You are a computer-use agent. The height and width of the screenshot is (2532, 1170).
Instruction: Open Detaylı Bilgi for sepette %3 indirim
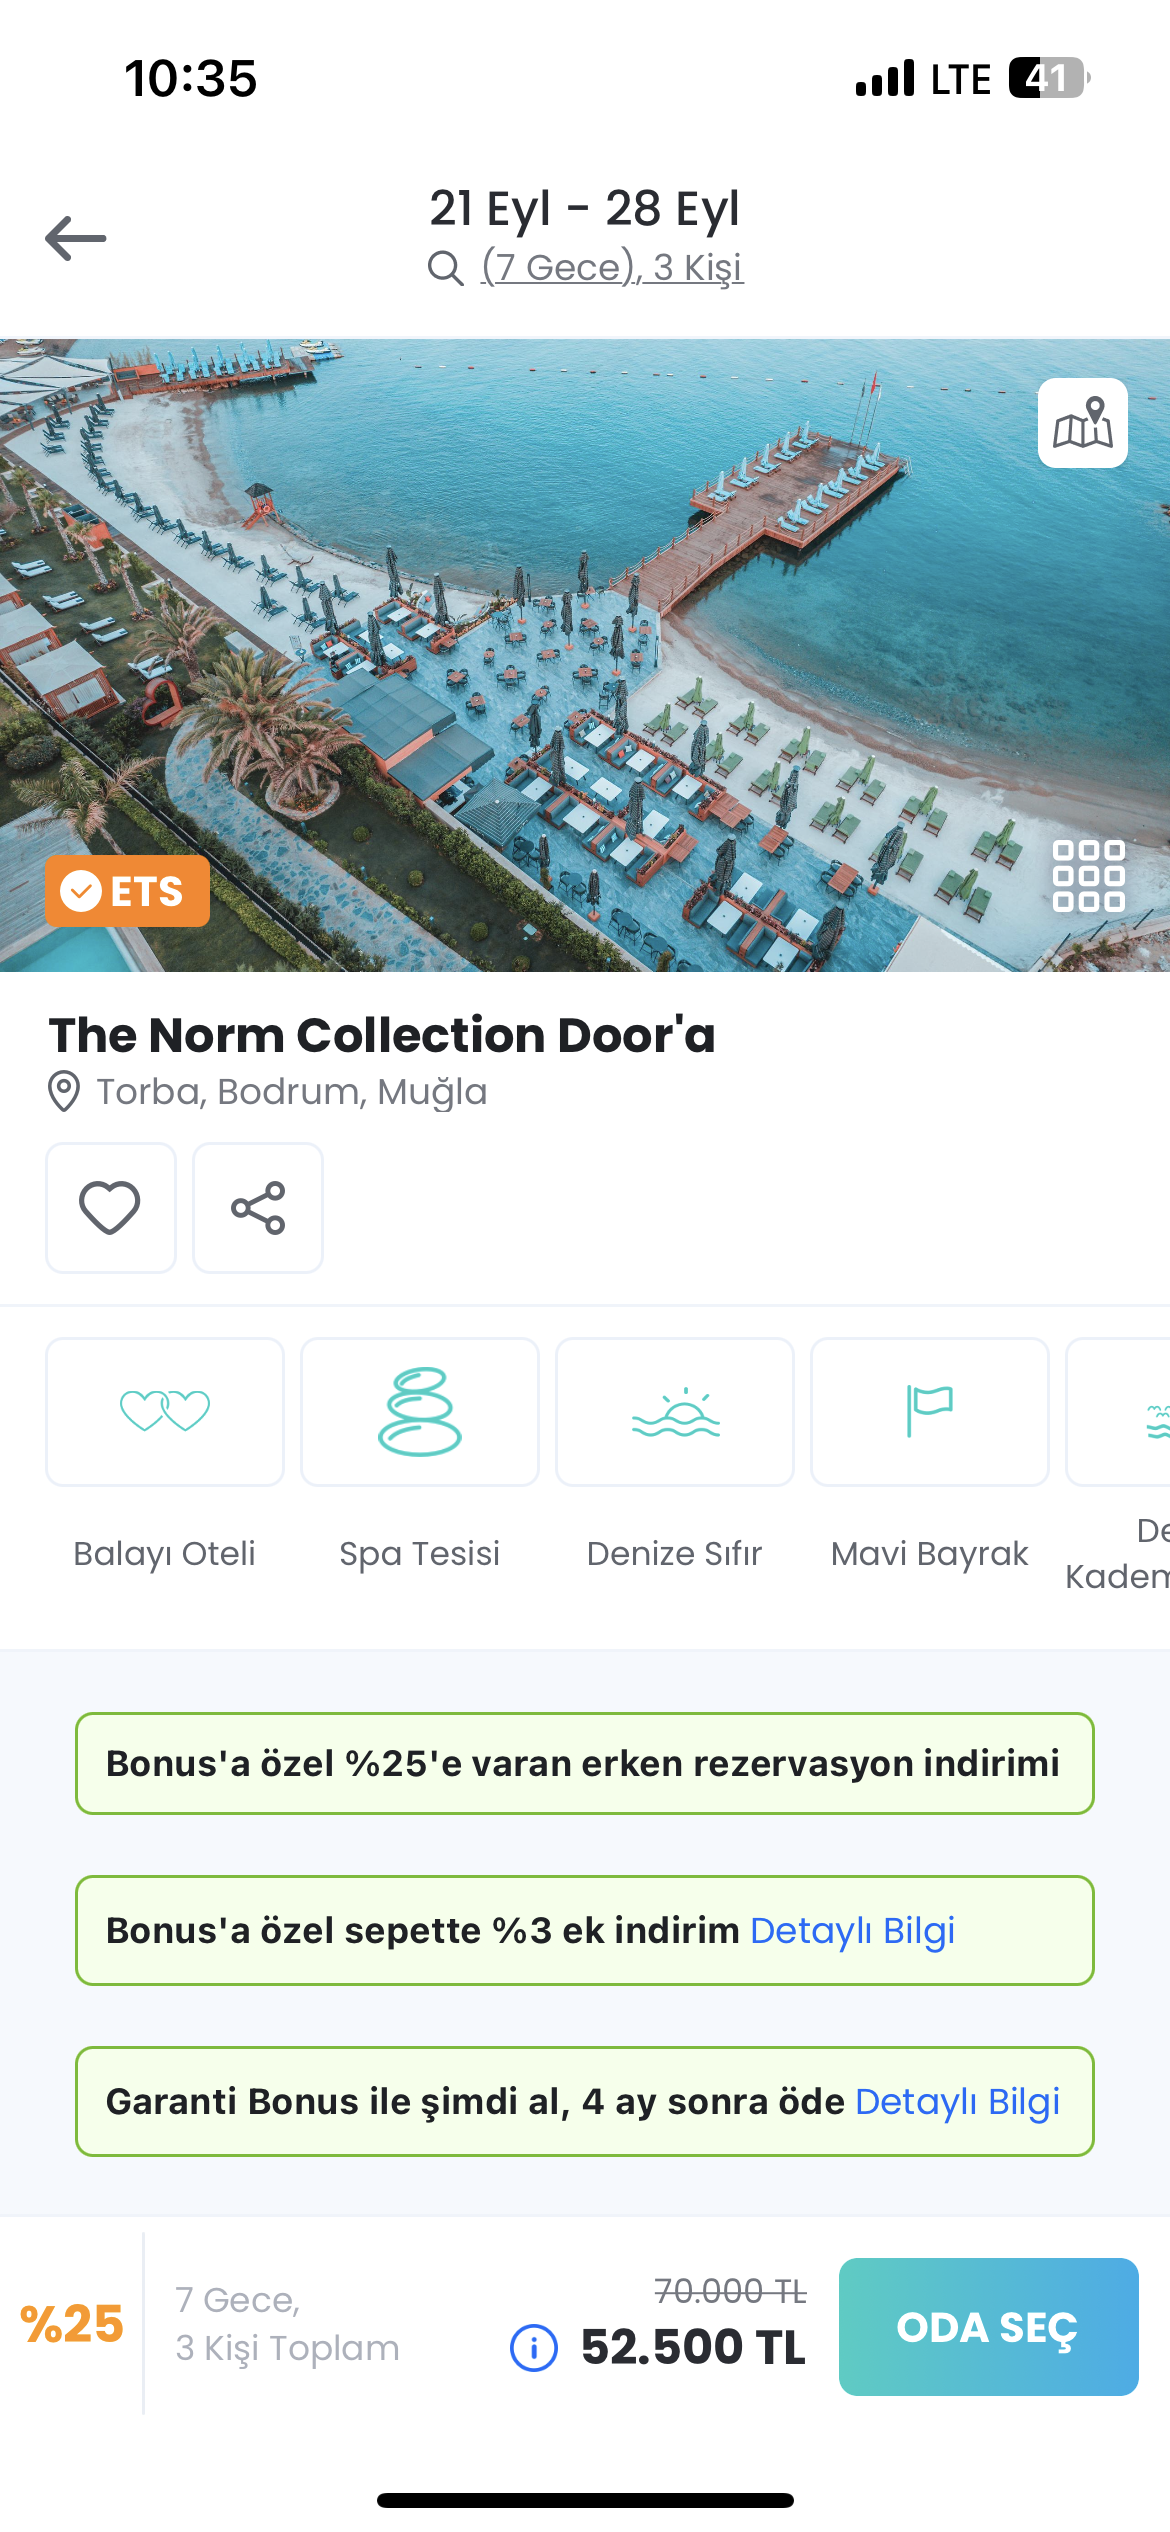(x=852, y=1930)
